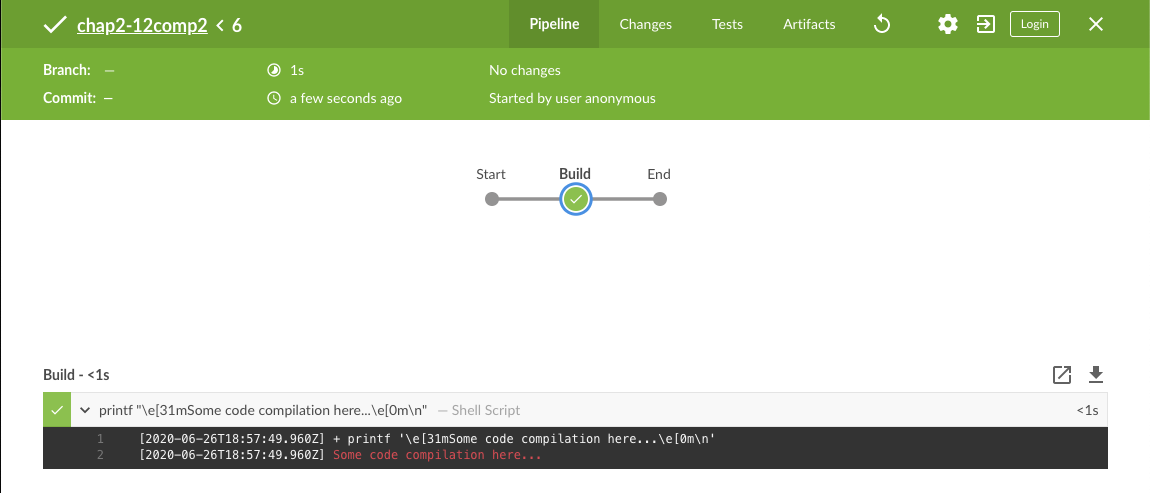Click the 'No changes' text
This screenshot has width=1150, height=493.
point(525,70)
